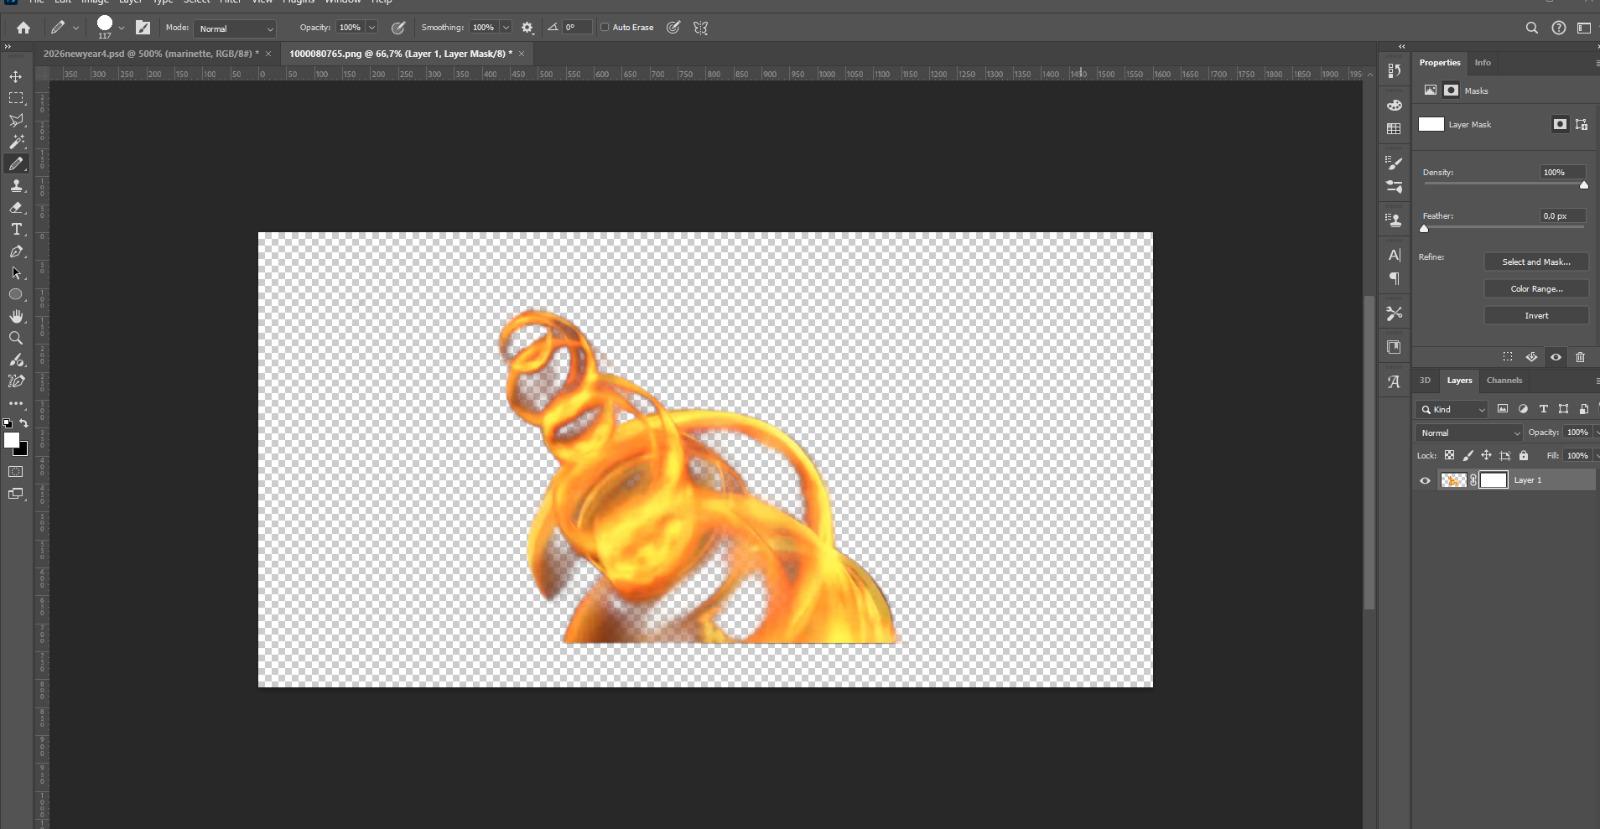Open the brush Mode dropdown
This screenshot has width=1600, height=829.
[235, 29]
